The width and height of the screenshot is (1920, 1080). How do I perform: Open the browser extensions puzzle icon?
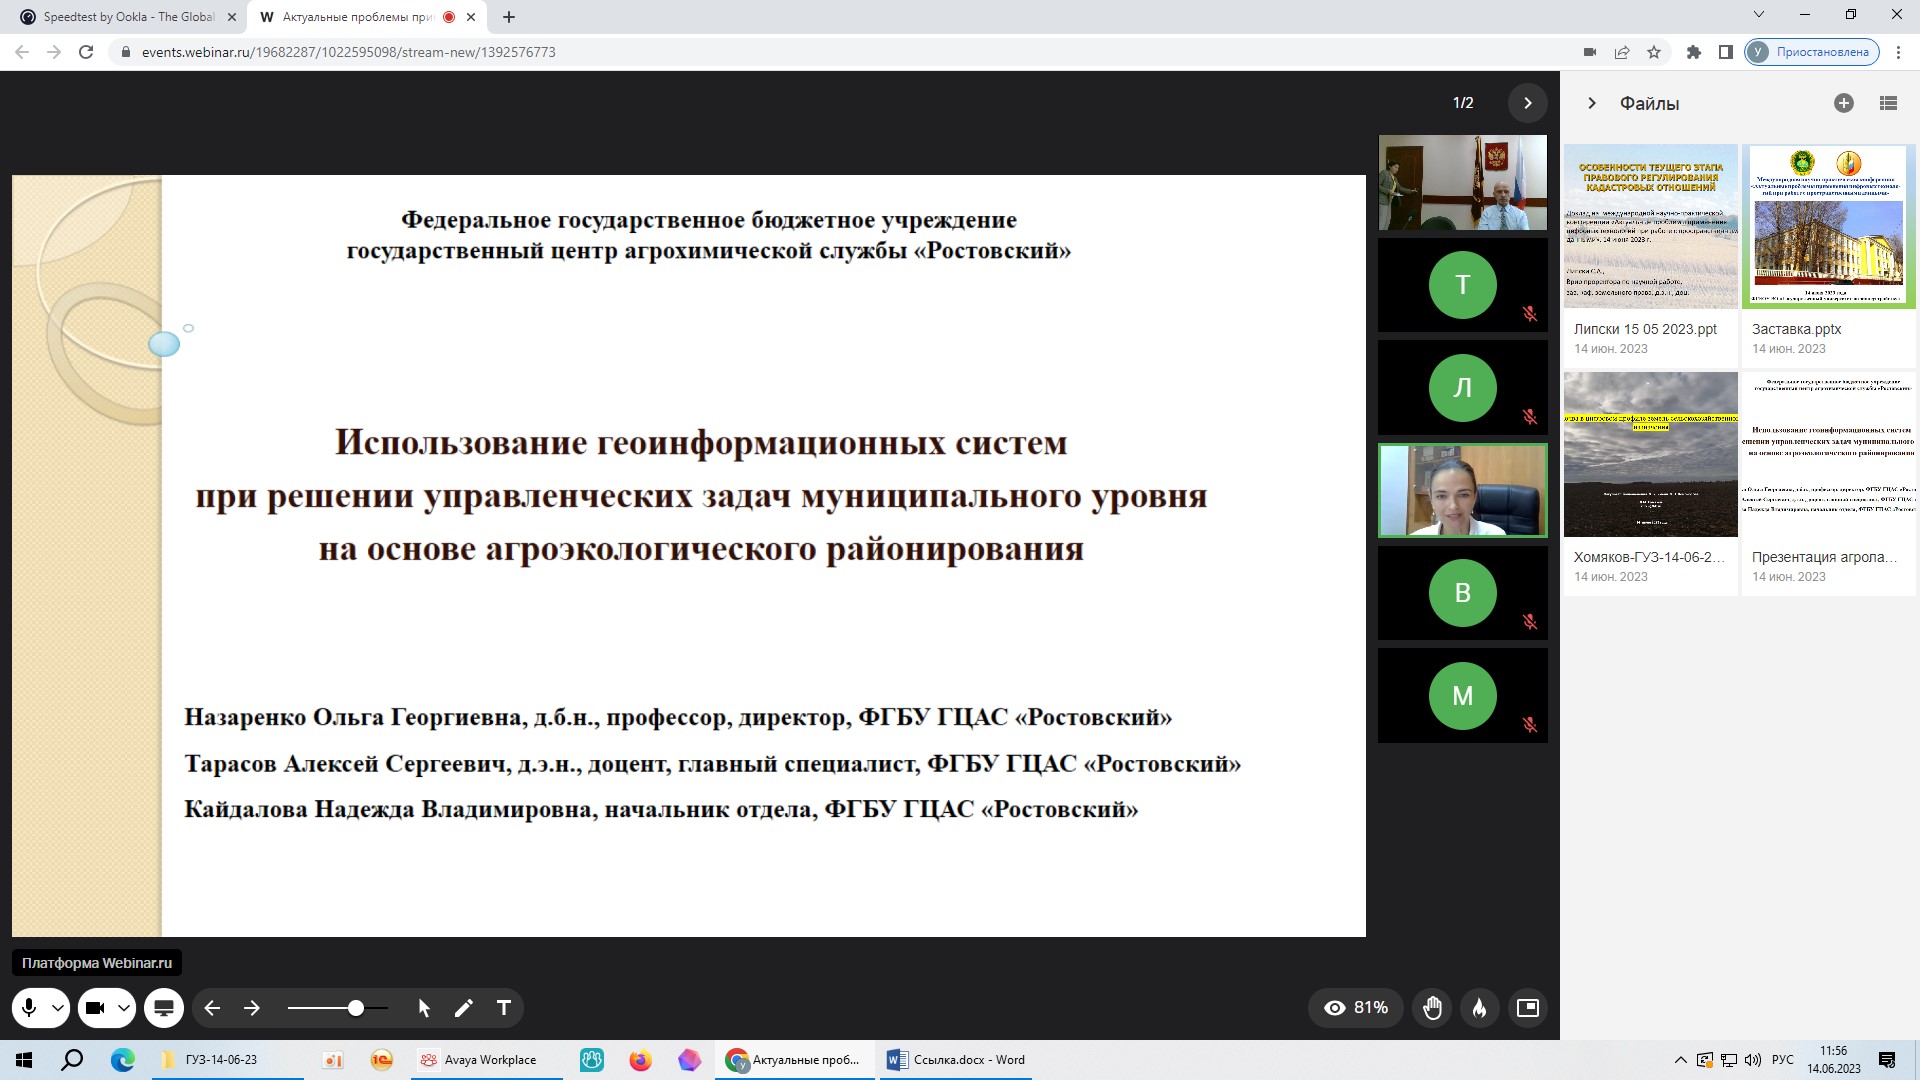(x=1694, y=52)
